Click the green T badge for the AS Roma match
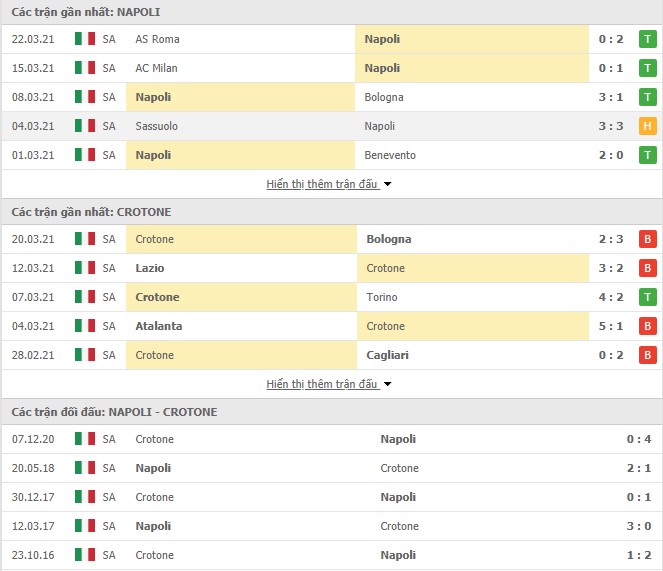The width and height of the screenshot is (663, 571). 647,39
